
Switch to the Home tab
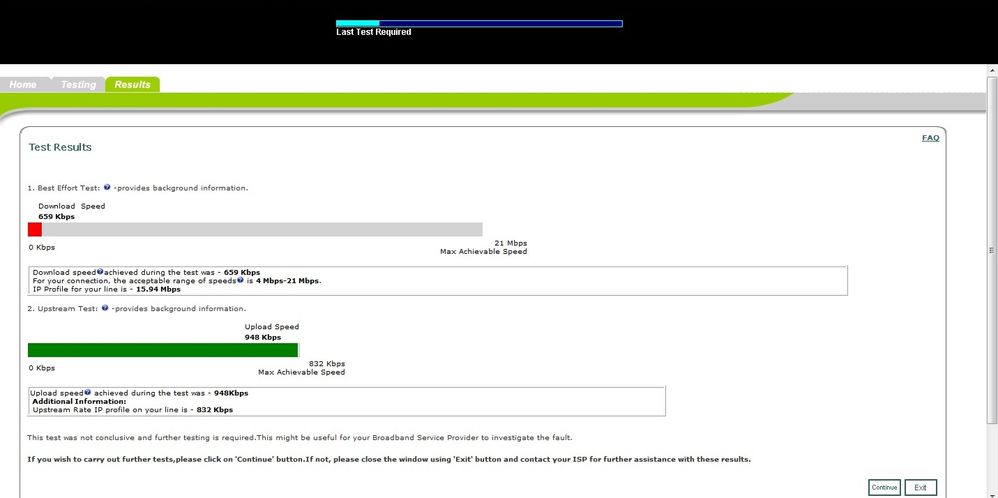(x=23, y=84)
